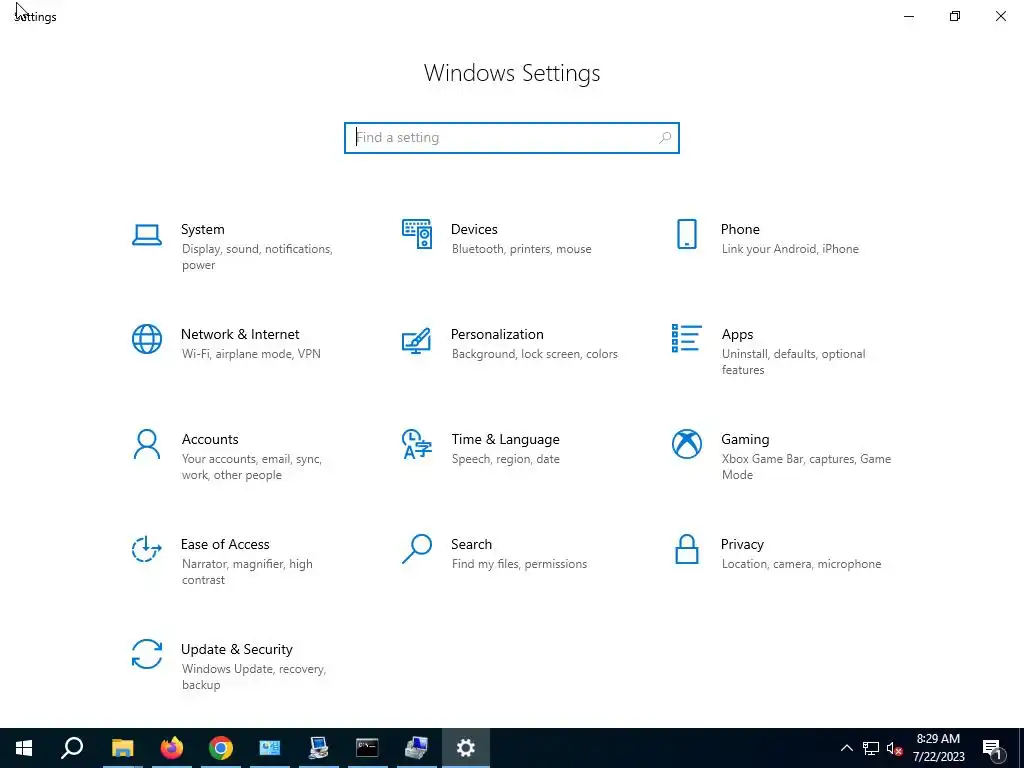Open the System laptop icon

147,234
